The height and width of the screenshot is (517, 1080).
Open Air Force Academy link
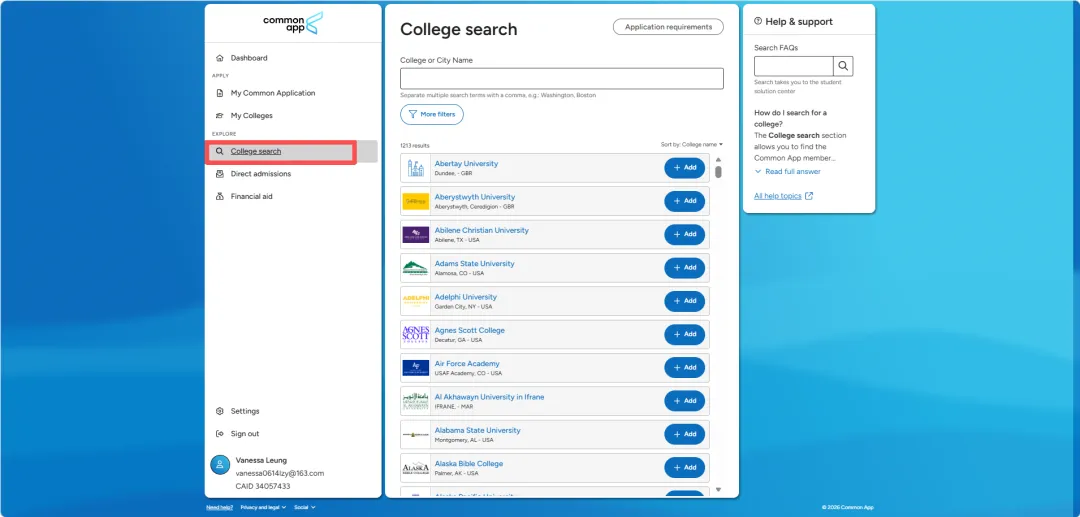[x=468, y=363]
